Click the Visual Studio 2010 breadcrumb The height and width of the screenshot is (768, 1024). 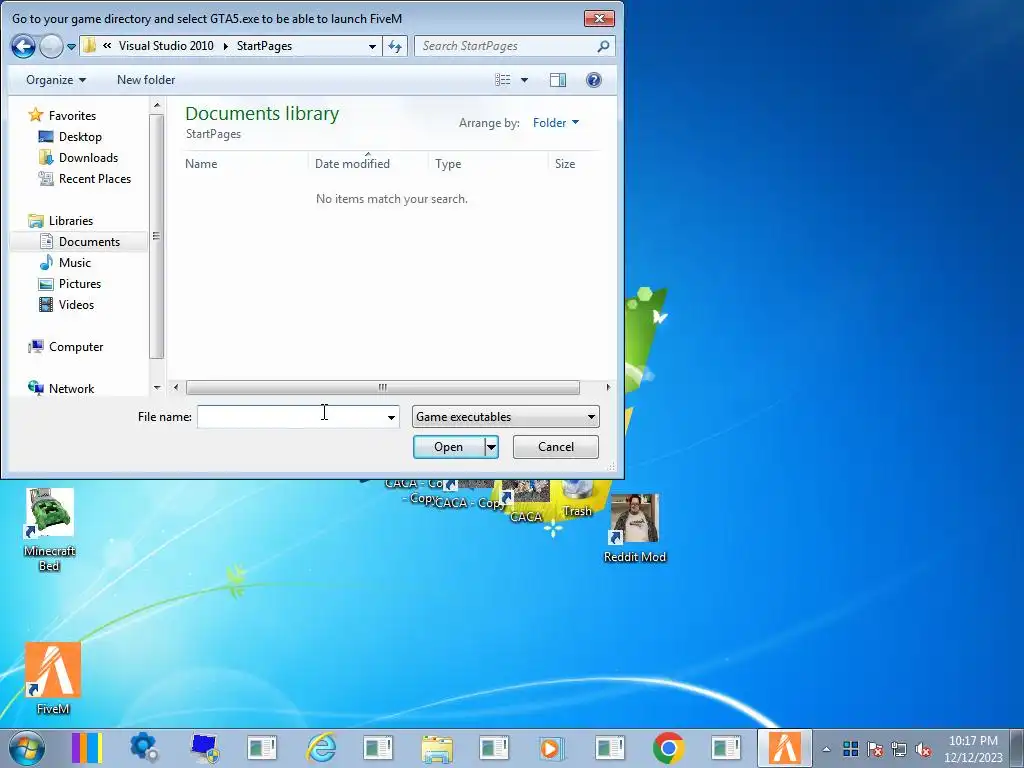[x=166, y=46]
